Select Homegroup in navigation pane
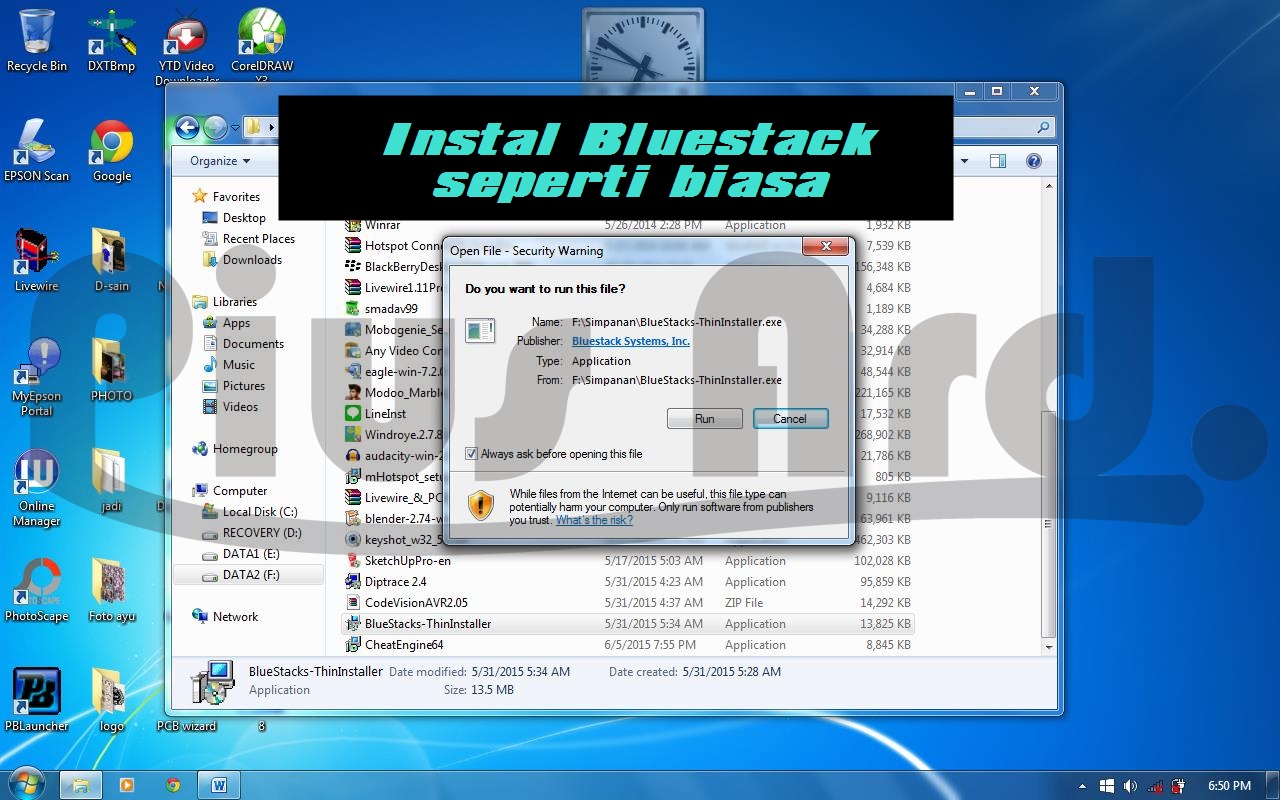The width and height of the screenshot is (1280, 800). click(x=245, y=449)
